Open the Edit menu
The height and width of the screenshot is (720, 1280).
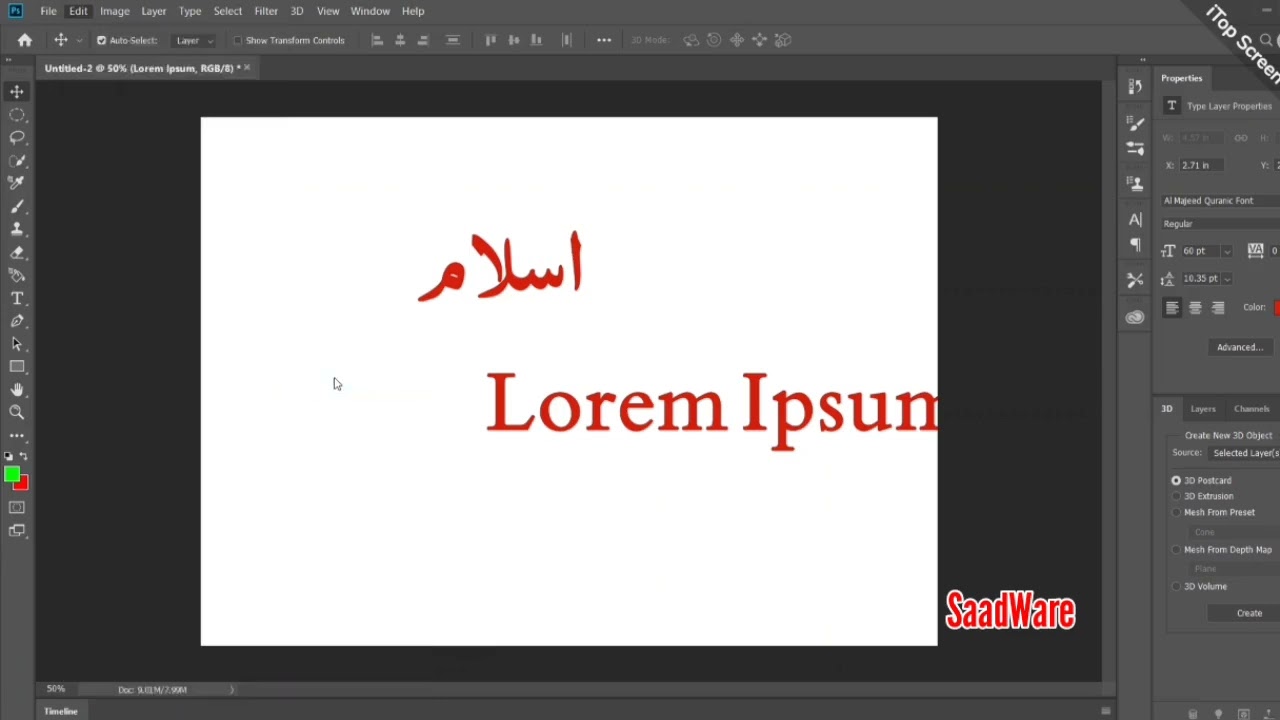coord(78,11)
